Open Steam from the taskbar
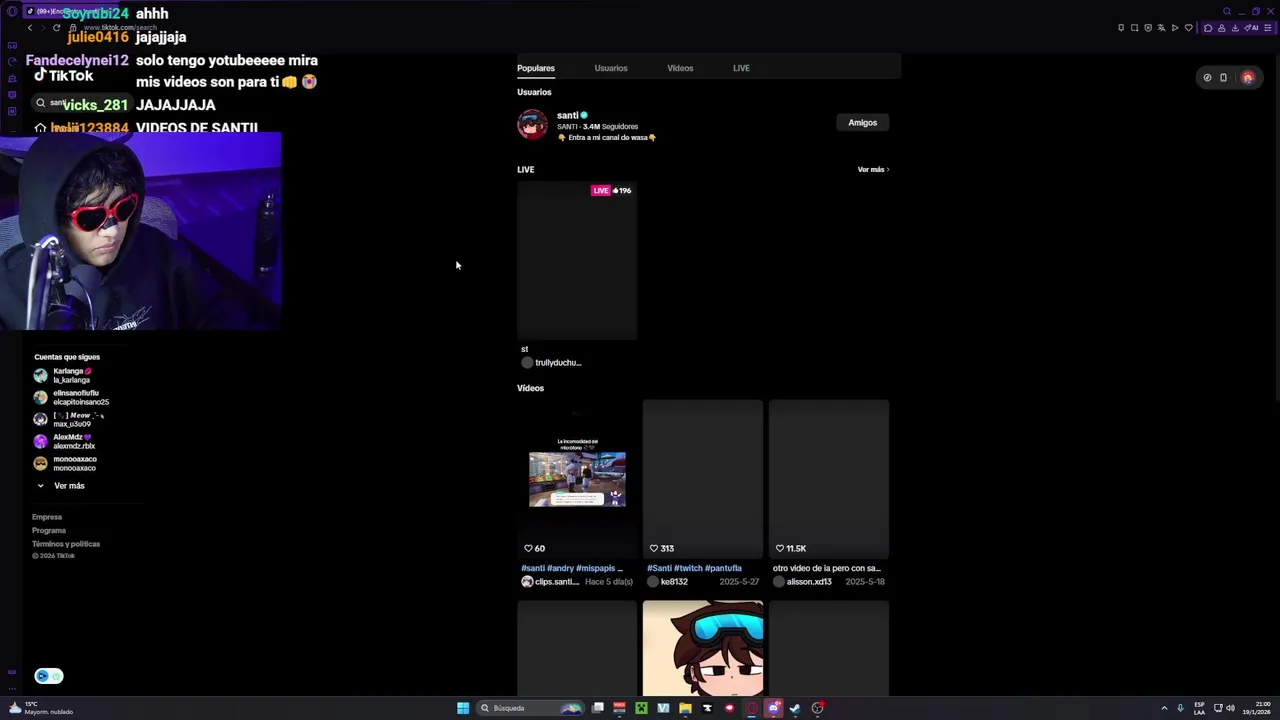The width and height of the screenshot is (1280, 720). (795, 708)
